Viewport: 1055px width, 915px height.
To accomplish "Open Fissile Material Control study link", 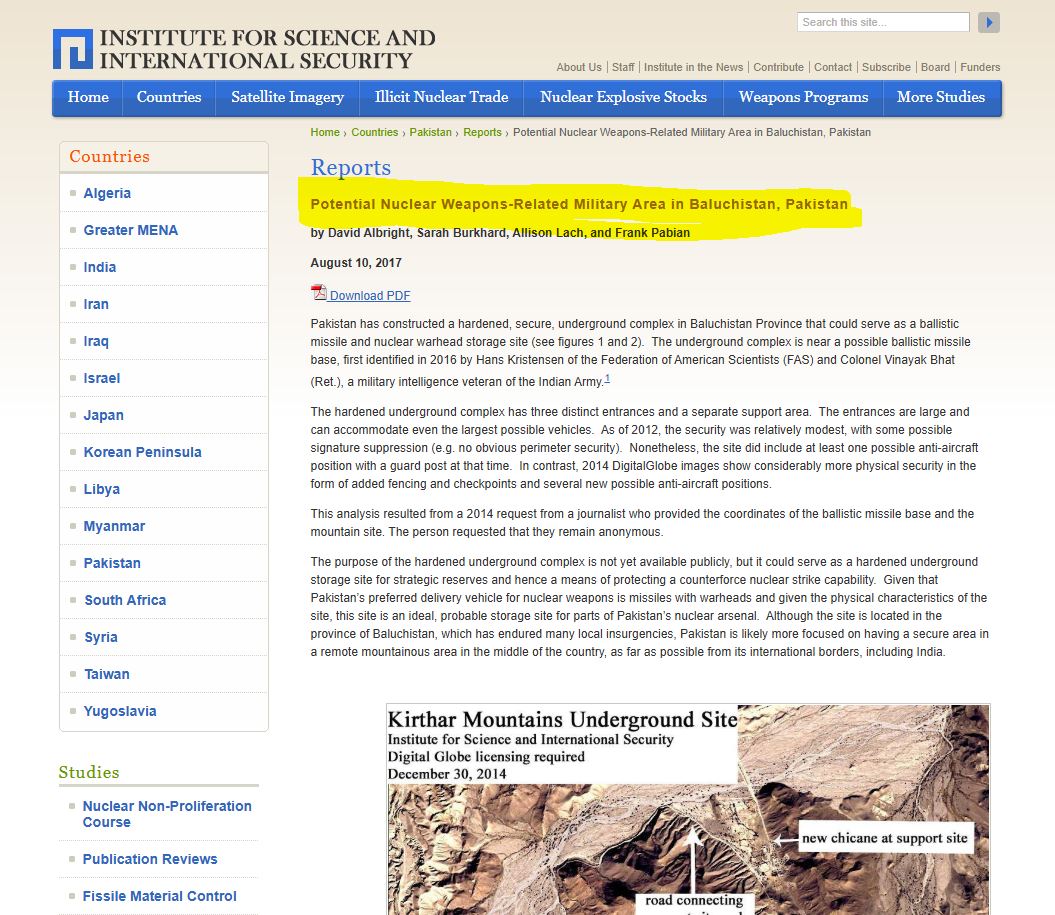I will point(159,896).
